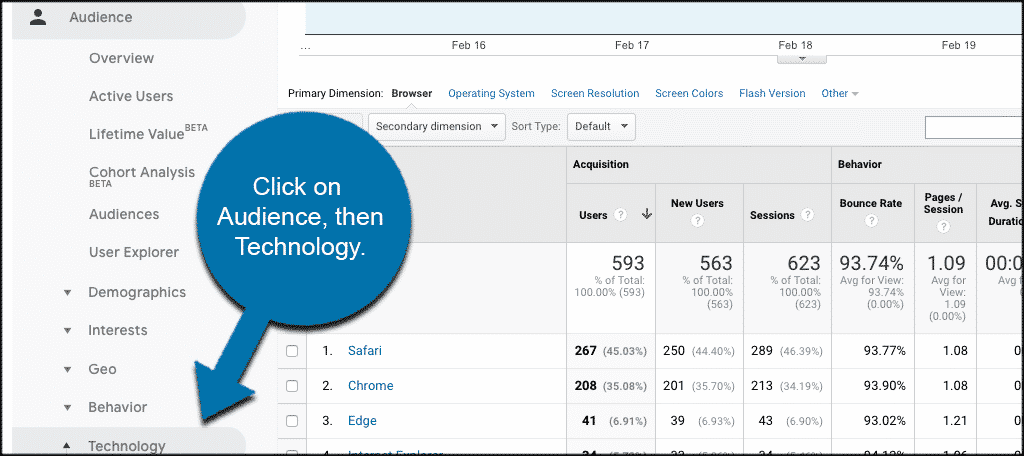The width and height of the screenshot is (1024, 456).
Task: Click the Users column help icon
Action: click(620, 215)
